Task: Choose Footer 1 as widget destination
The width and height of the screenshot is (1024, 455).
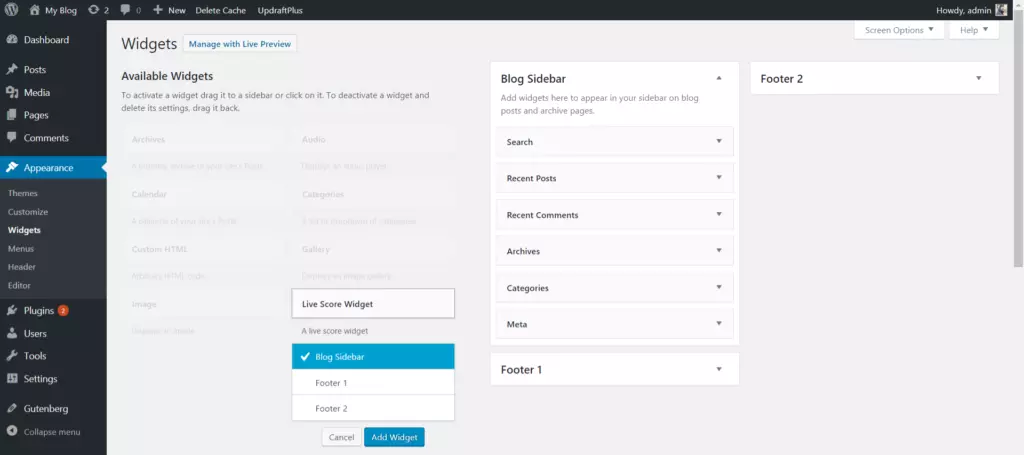Action: 372,383
